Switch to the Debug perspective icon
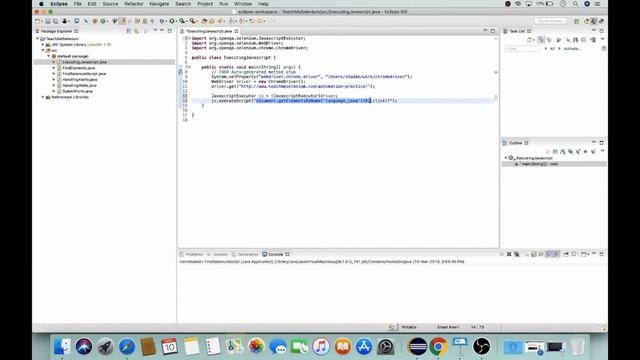640x360 pixels. pyautogui.click(x=601, y=21)
